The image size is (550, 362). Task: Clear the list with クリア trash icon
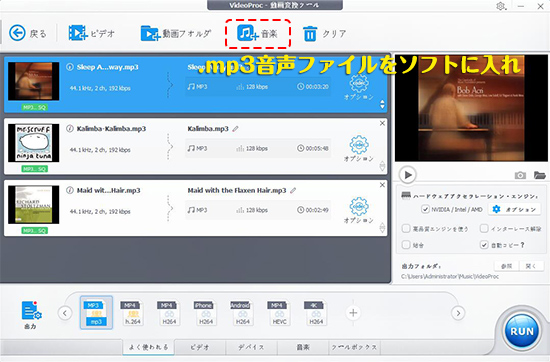tap(324, 34)
